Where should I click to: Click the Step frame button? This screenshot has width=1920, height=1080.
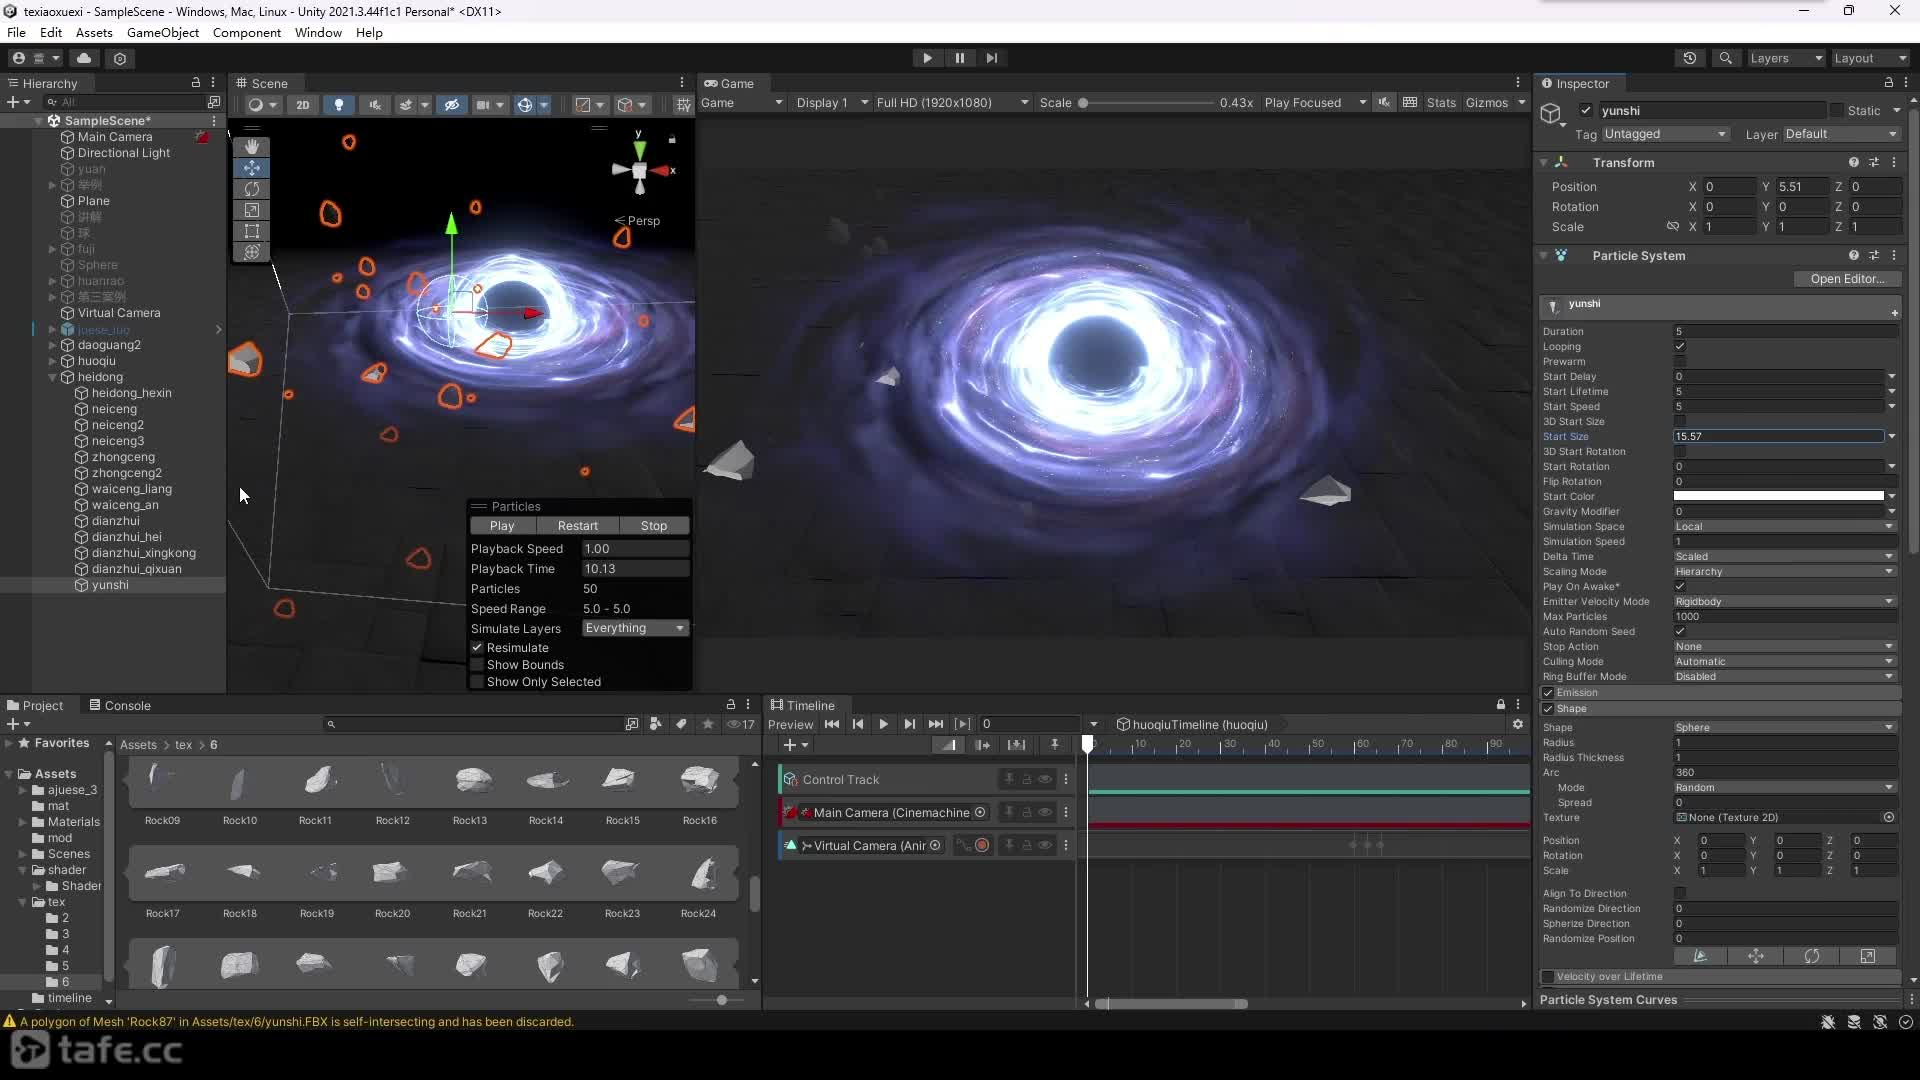991,58
